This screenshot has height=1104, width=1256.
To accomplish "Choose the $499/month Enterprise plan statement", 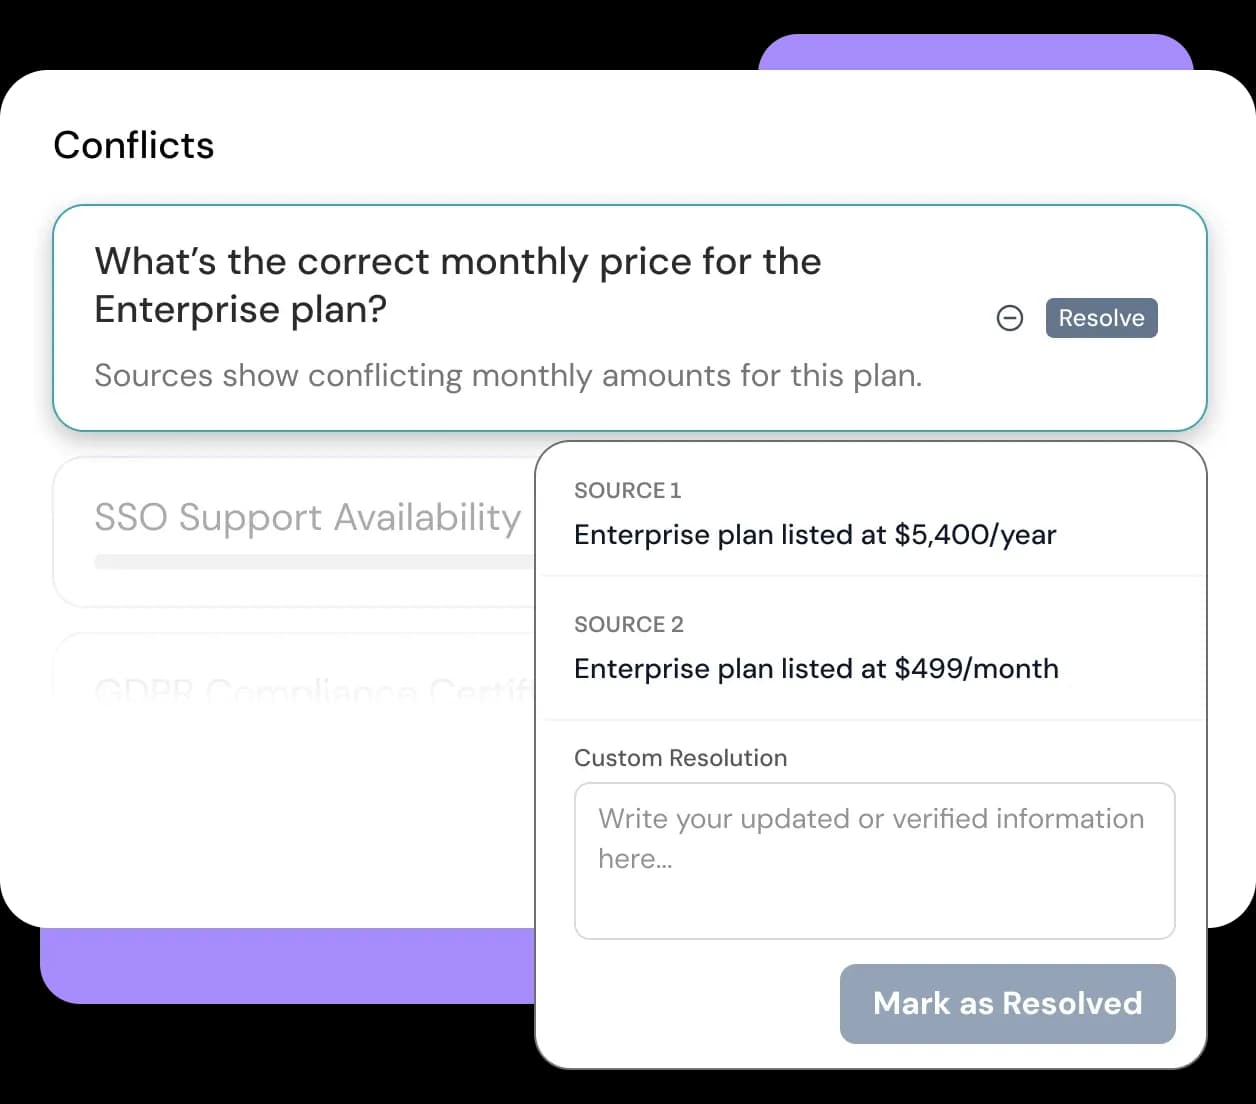I will pos(815,669).
